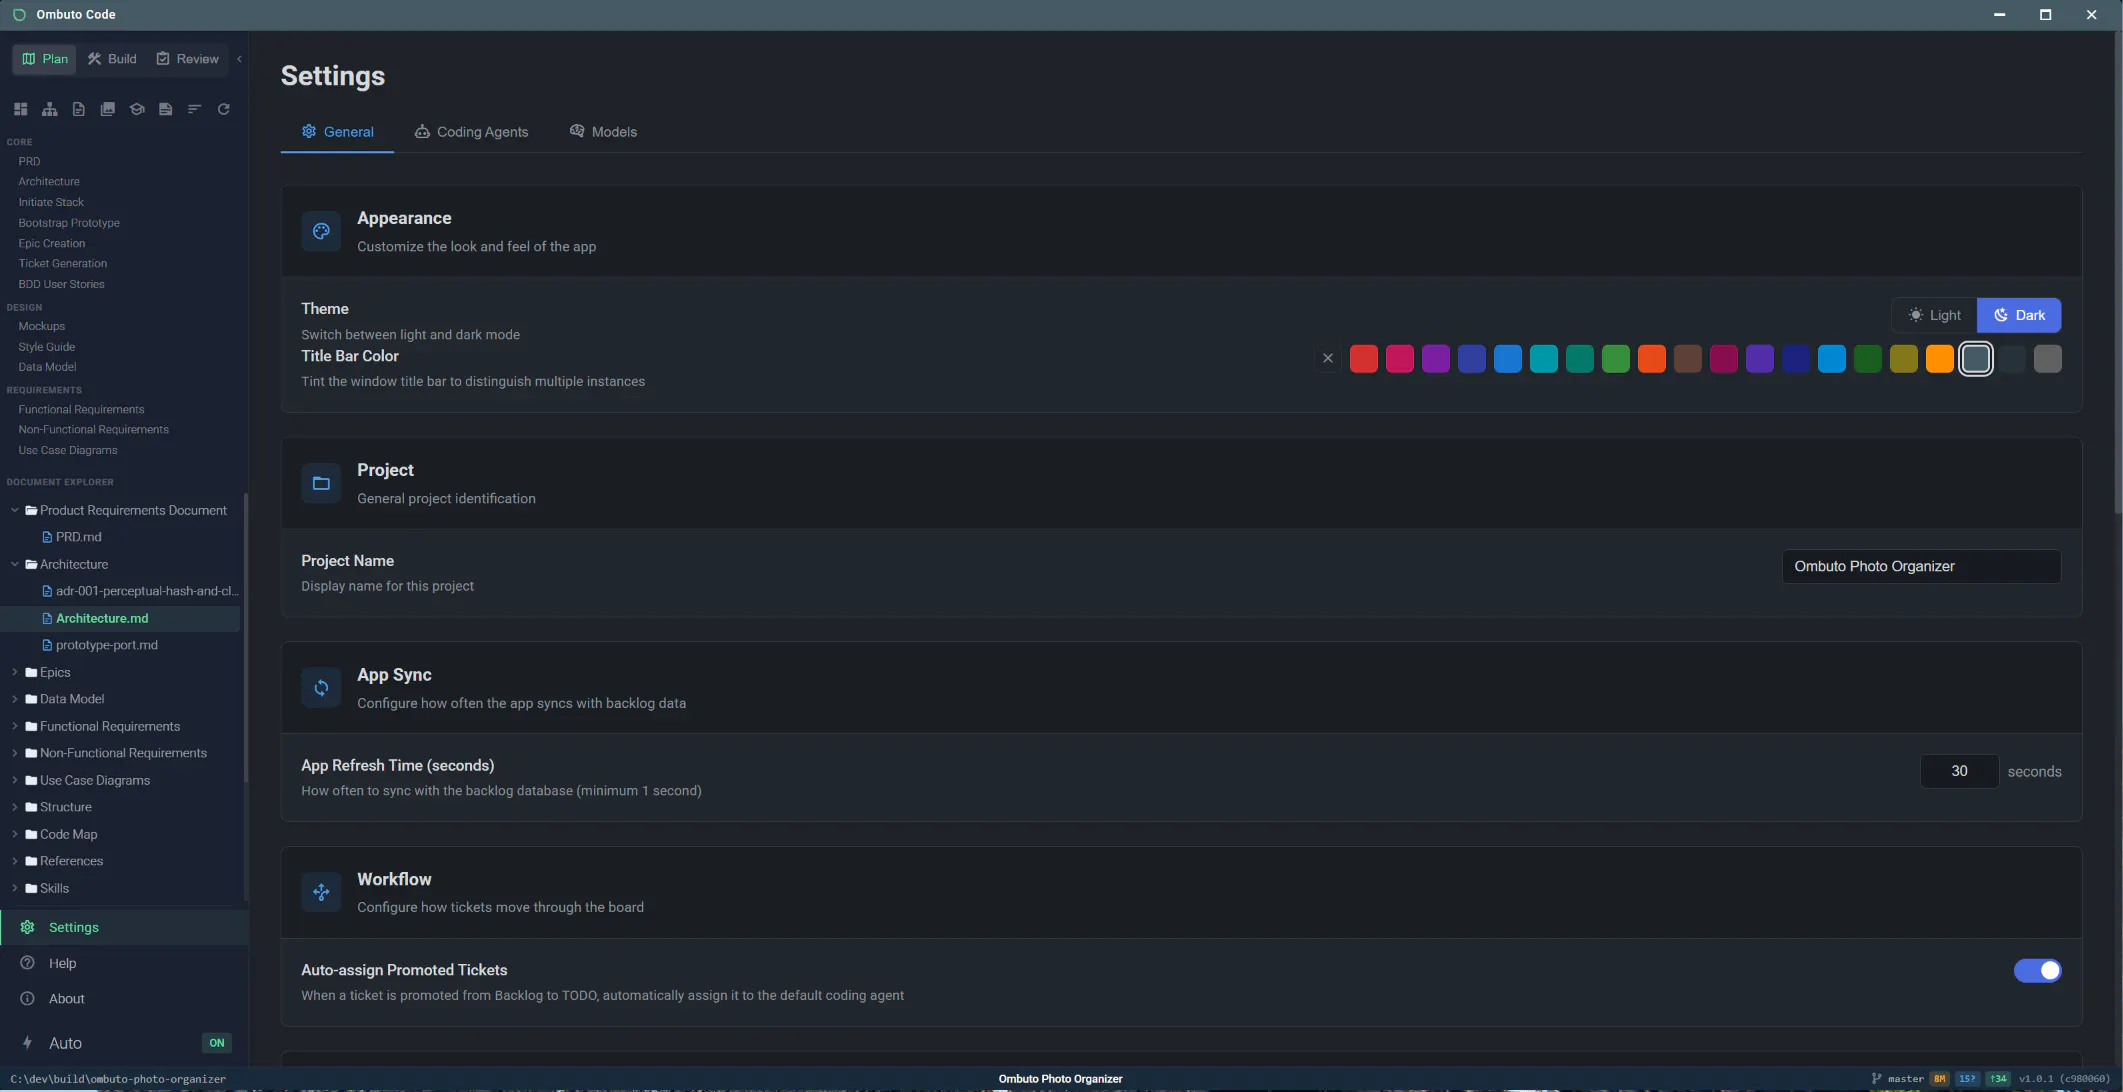Screen dimensions: 2123x1092
Task: Click the Project folder icon
Action: [321, 483]
